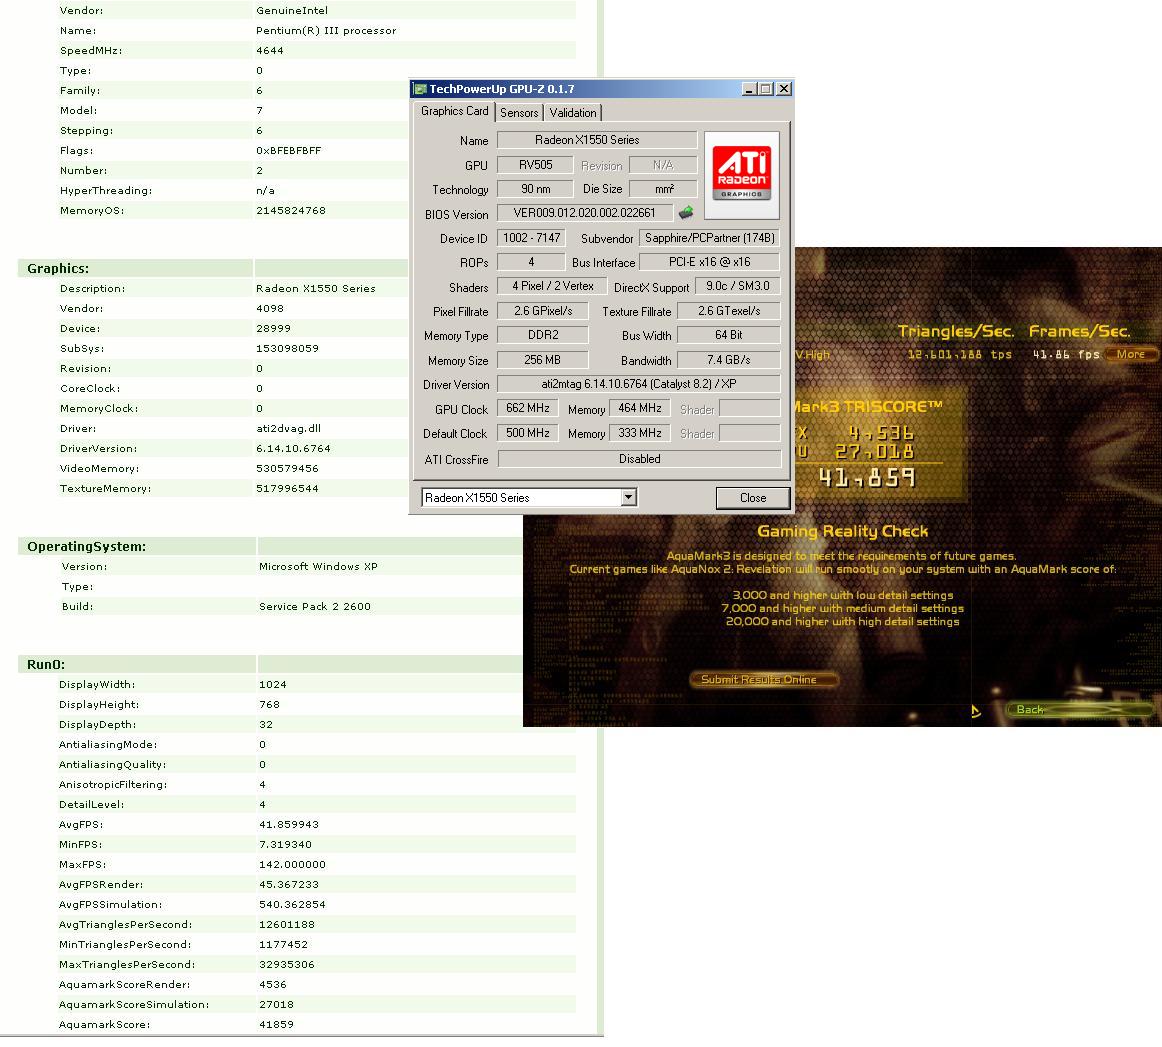Click the AquamarkScore value 41859

click(x=276, y=1024)
